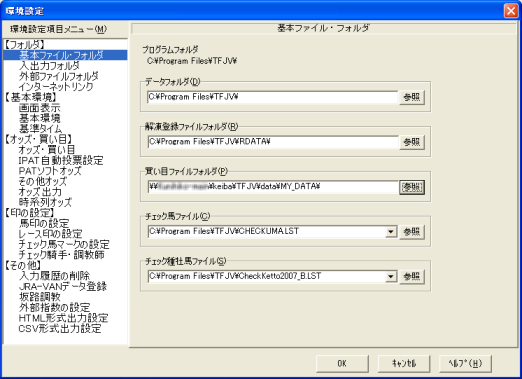
Task: Click the データフォルダ path input field
Action: (272, 97)
